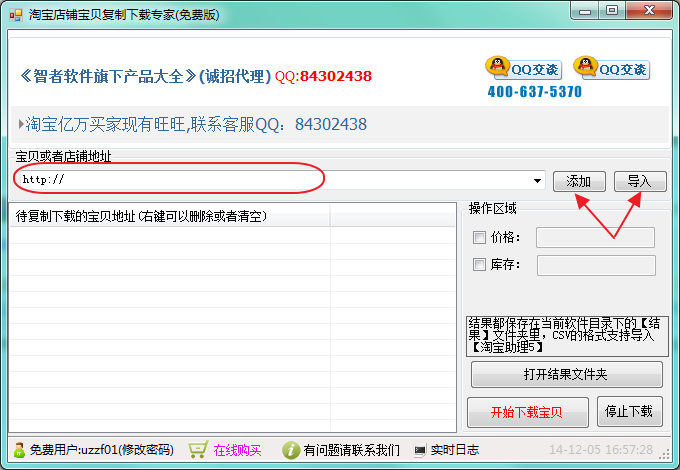Click the 停止下载 button
Image resolution: width=680 pixels, height=470 pixels.
tap(629, 411)
